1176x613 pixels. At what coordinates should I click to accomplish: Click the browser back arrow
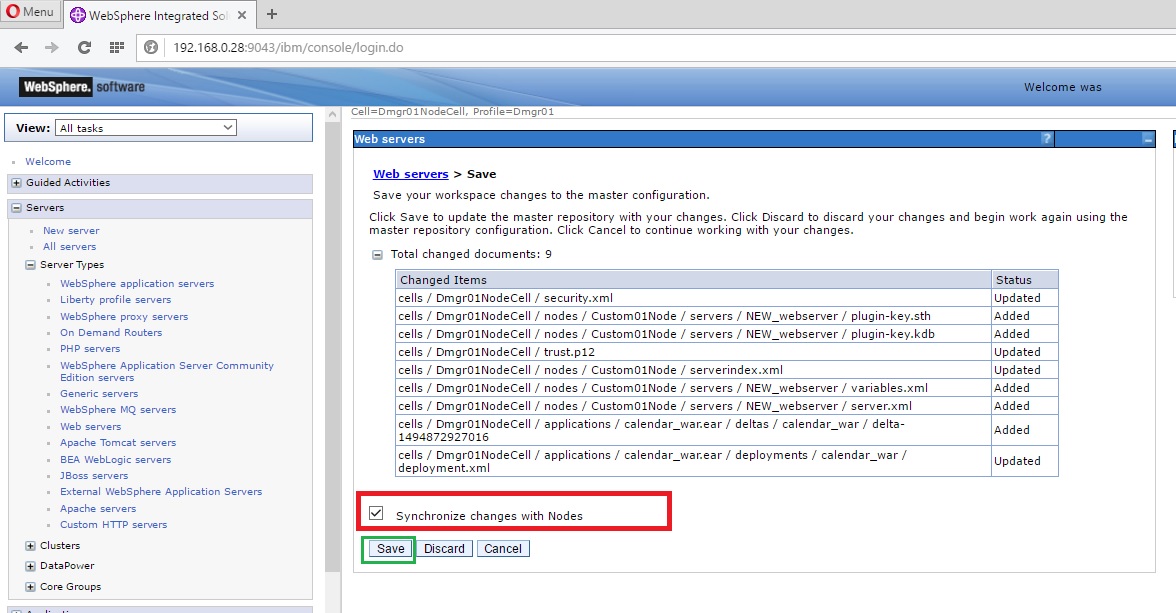[21, 46]
